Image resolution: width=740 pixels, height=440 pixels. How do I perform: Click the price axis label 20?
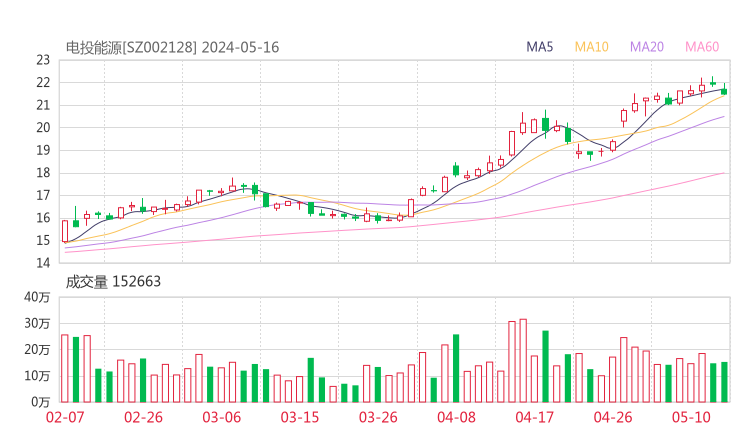pos(43,127)
